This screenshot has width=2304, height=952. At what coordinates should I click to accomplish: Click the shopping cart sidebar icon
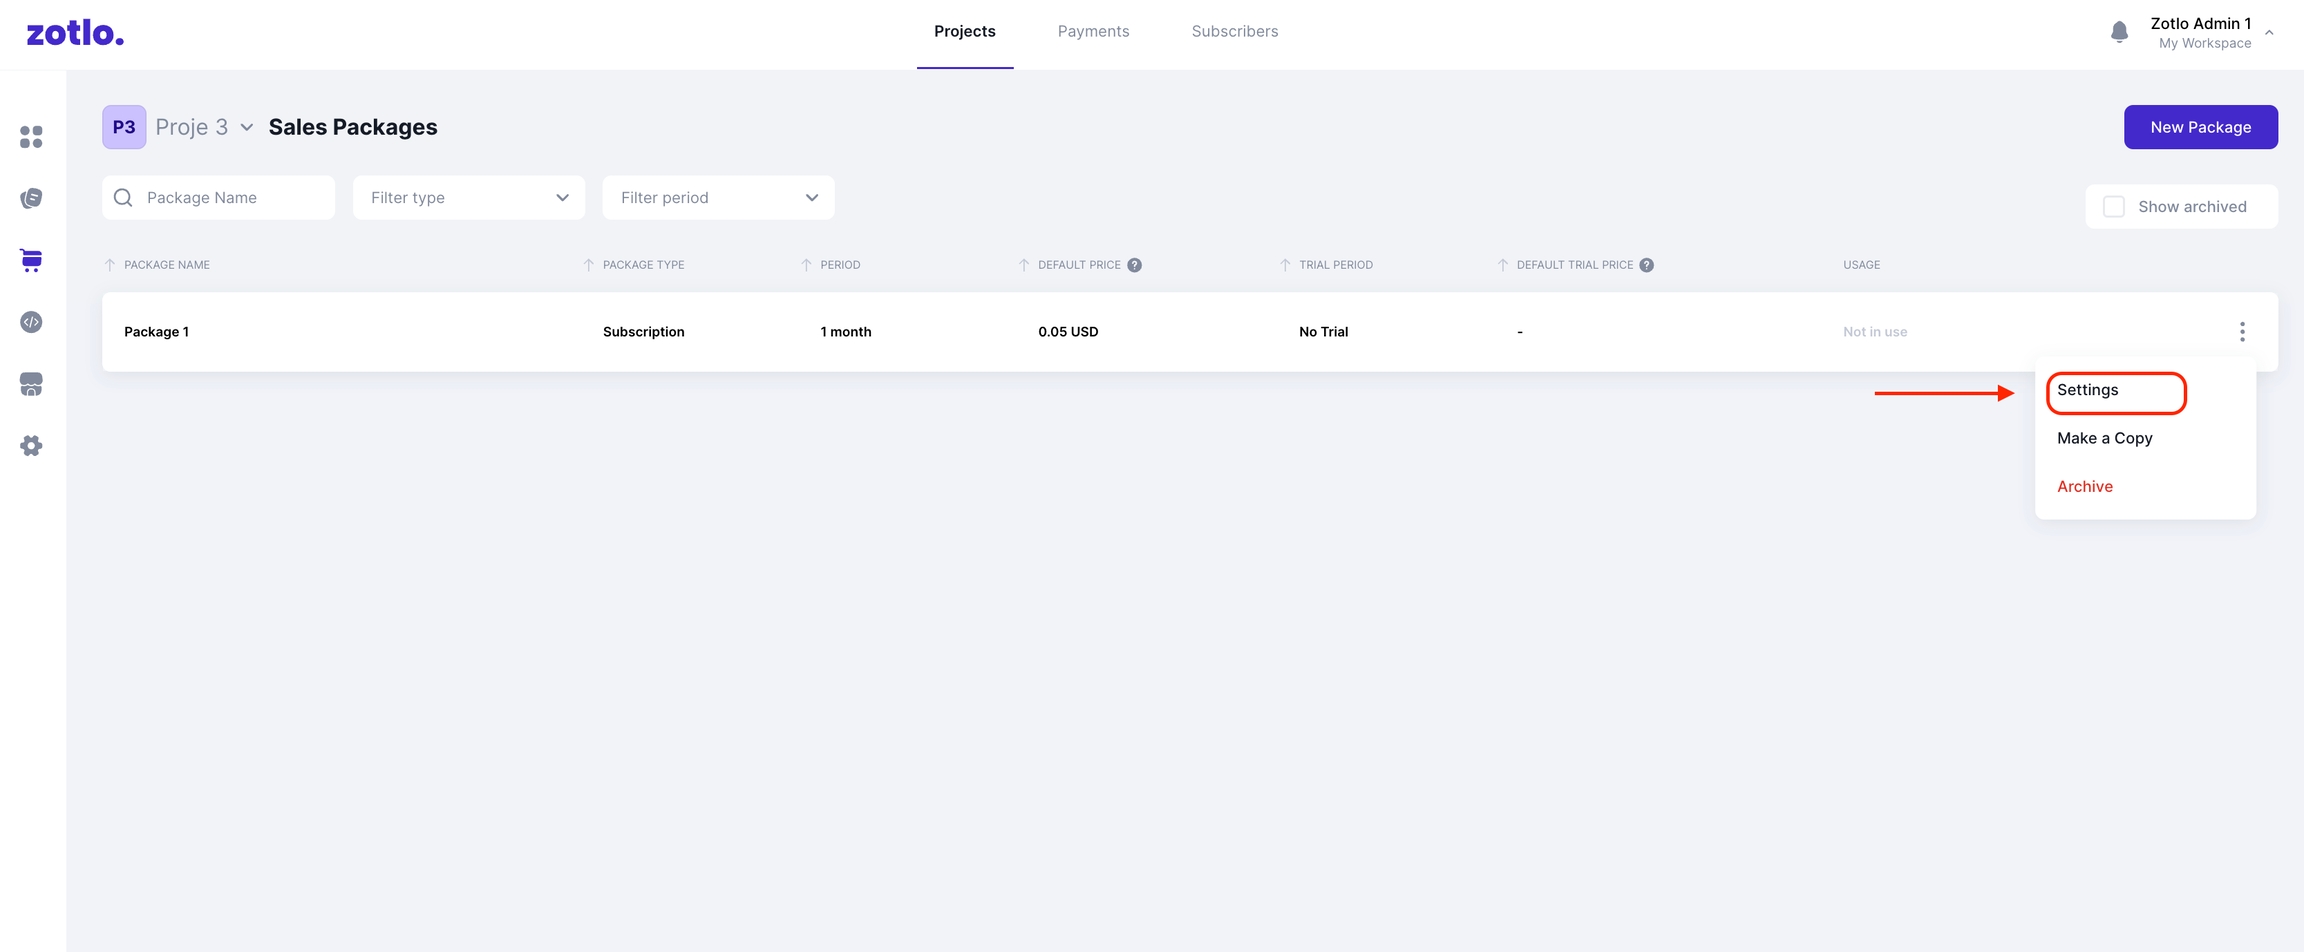coord(31,260)
